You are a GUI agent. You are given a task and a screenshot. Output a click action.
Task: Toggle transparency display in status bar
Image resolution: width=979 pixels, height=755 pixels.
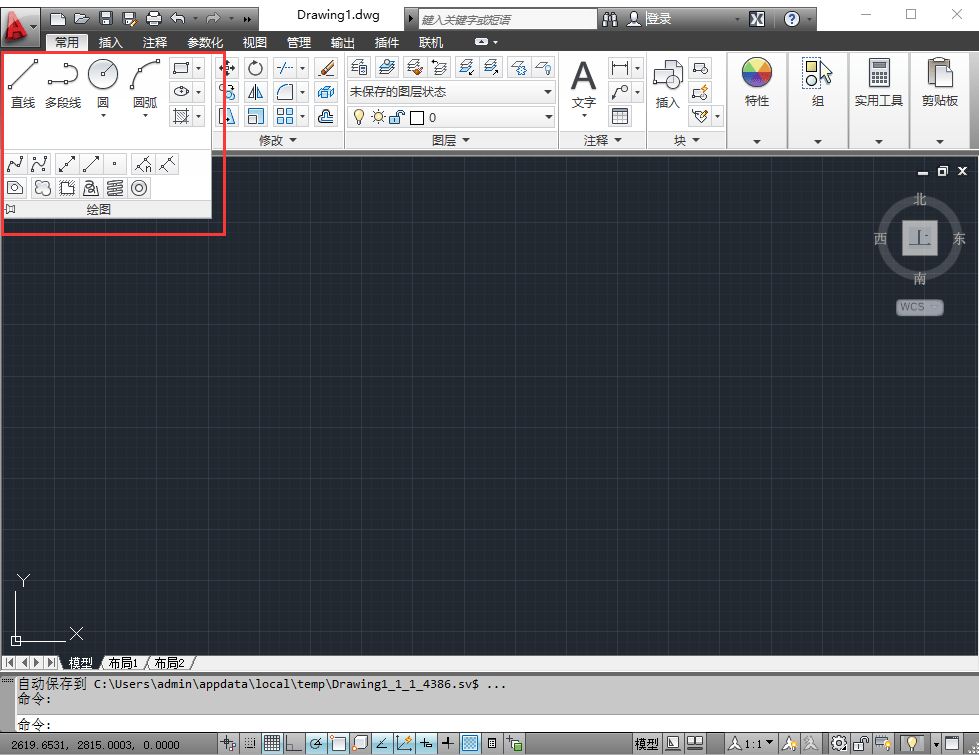point(470,743)
